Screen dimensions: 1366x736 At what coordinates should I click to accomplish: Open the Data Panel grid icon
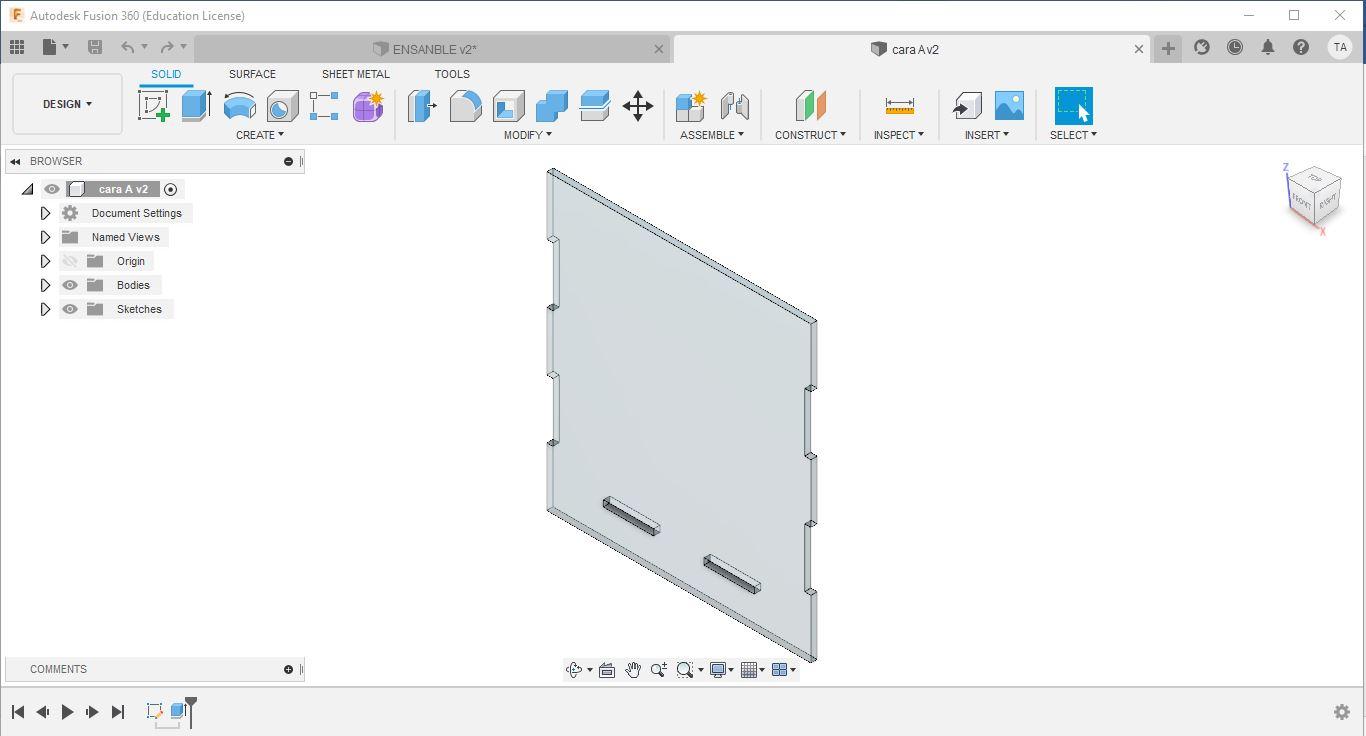(17, 47)
